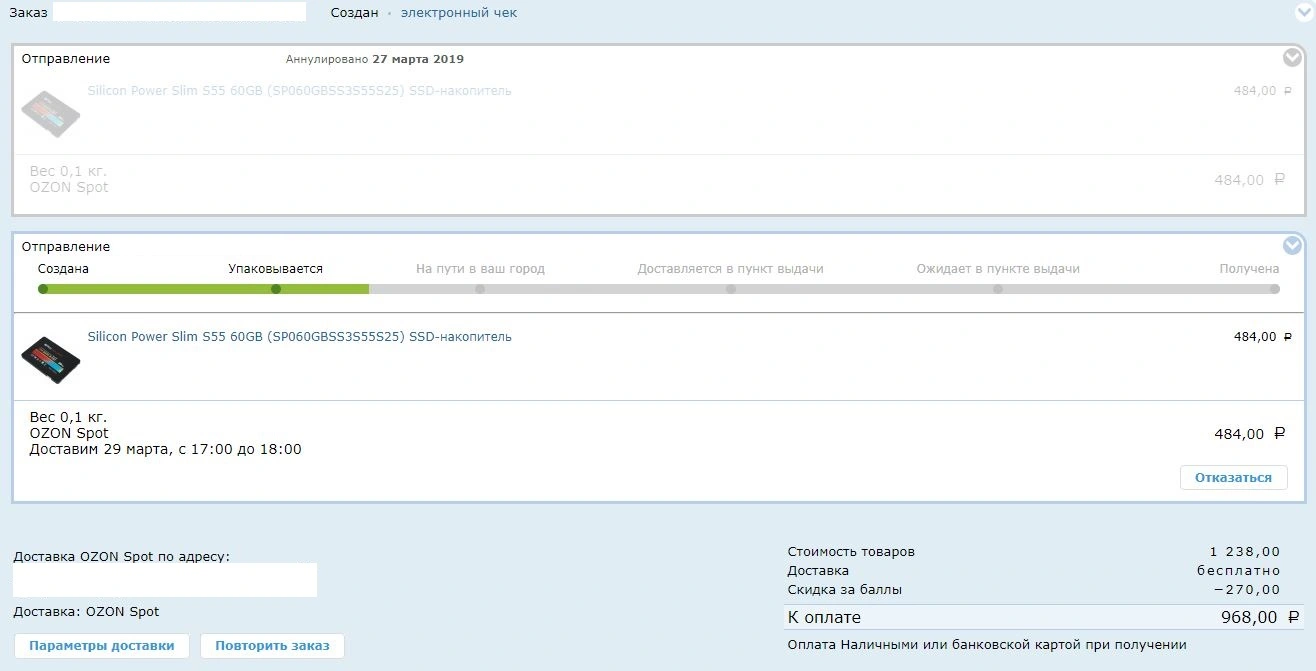Screen dimensions: 1316x671
Task: Click the Ожидает в пункте выдачи label
Action: pyautogui.click(x=998, y=269)
